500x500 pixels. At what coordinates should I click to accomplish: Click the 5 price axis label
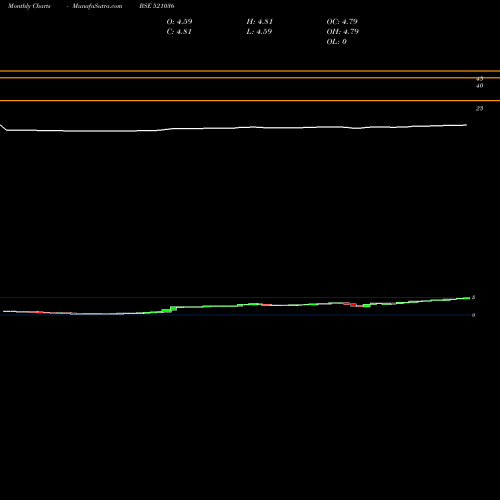tap(473, 297)
